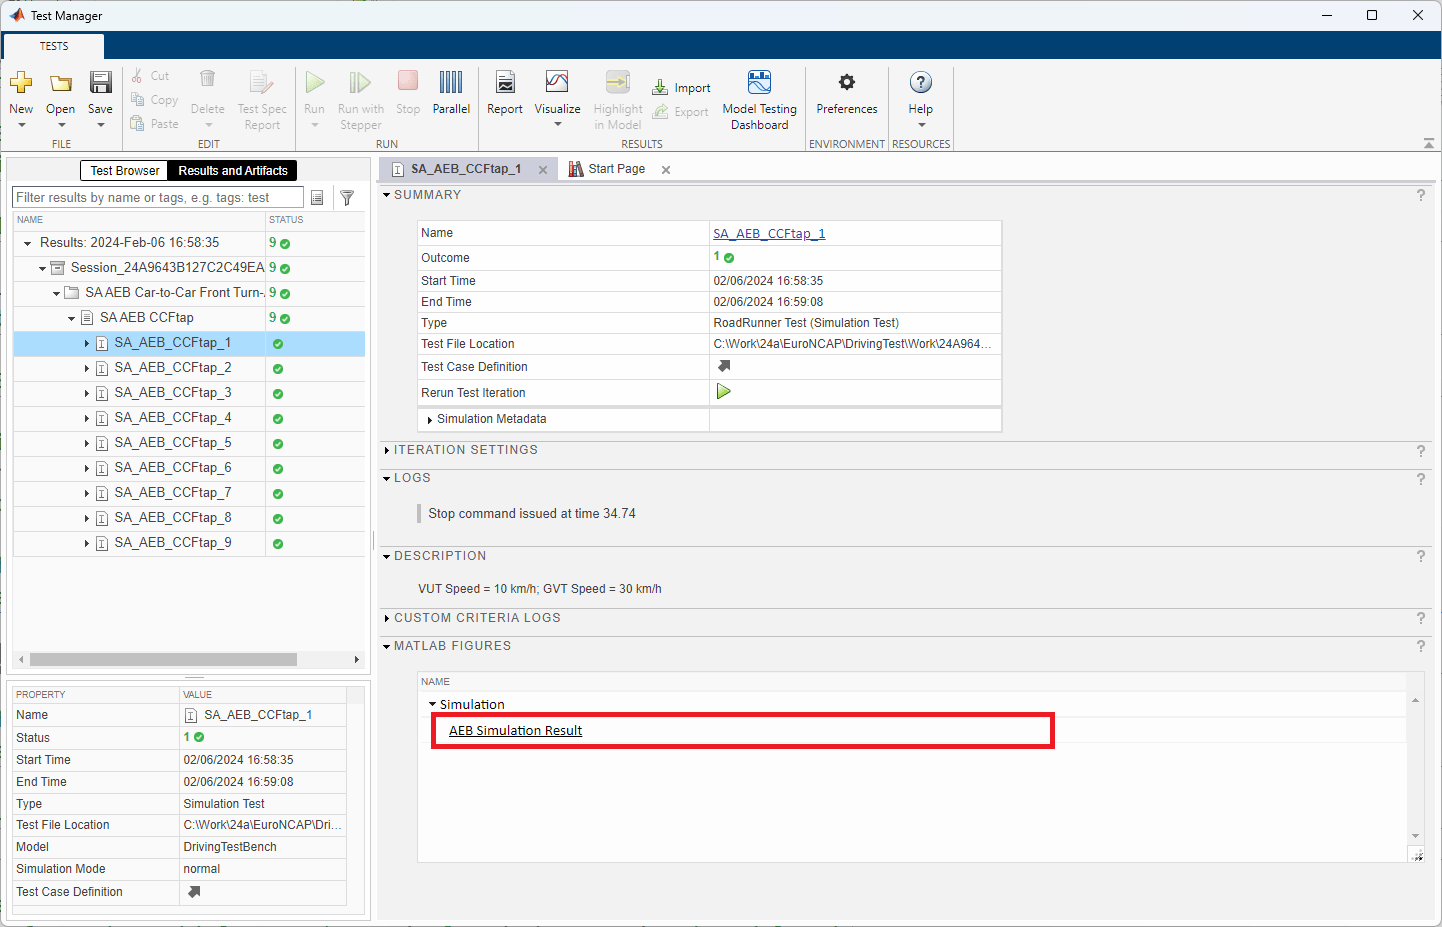This screenshot has height=927, width=1442.
Task: Select the TESTS ribbon tab
Action: 54,46
